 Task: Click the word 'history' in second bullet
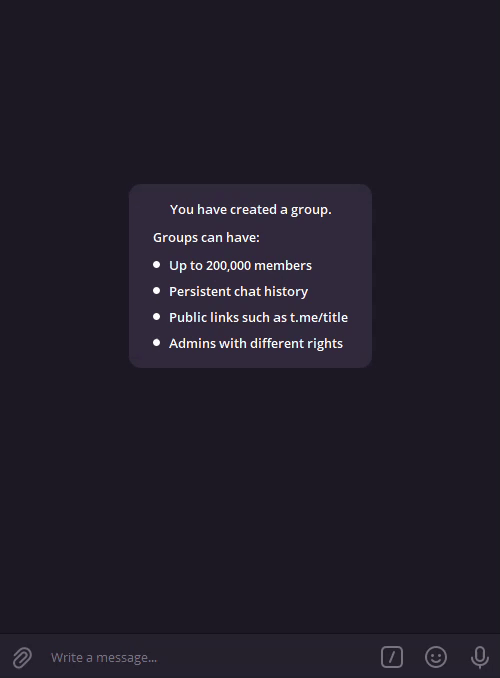pyautogui.click(x=286, y=292)
